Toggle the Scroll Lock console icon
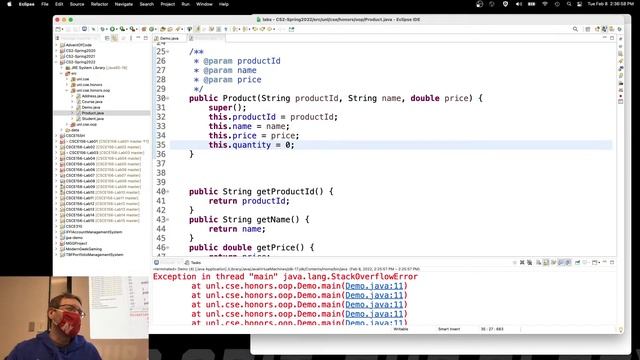 (x=546, y=262)
